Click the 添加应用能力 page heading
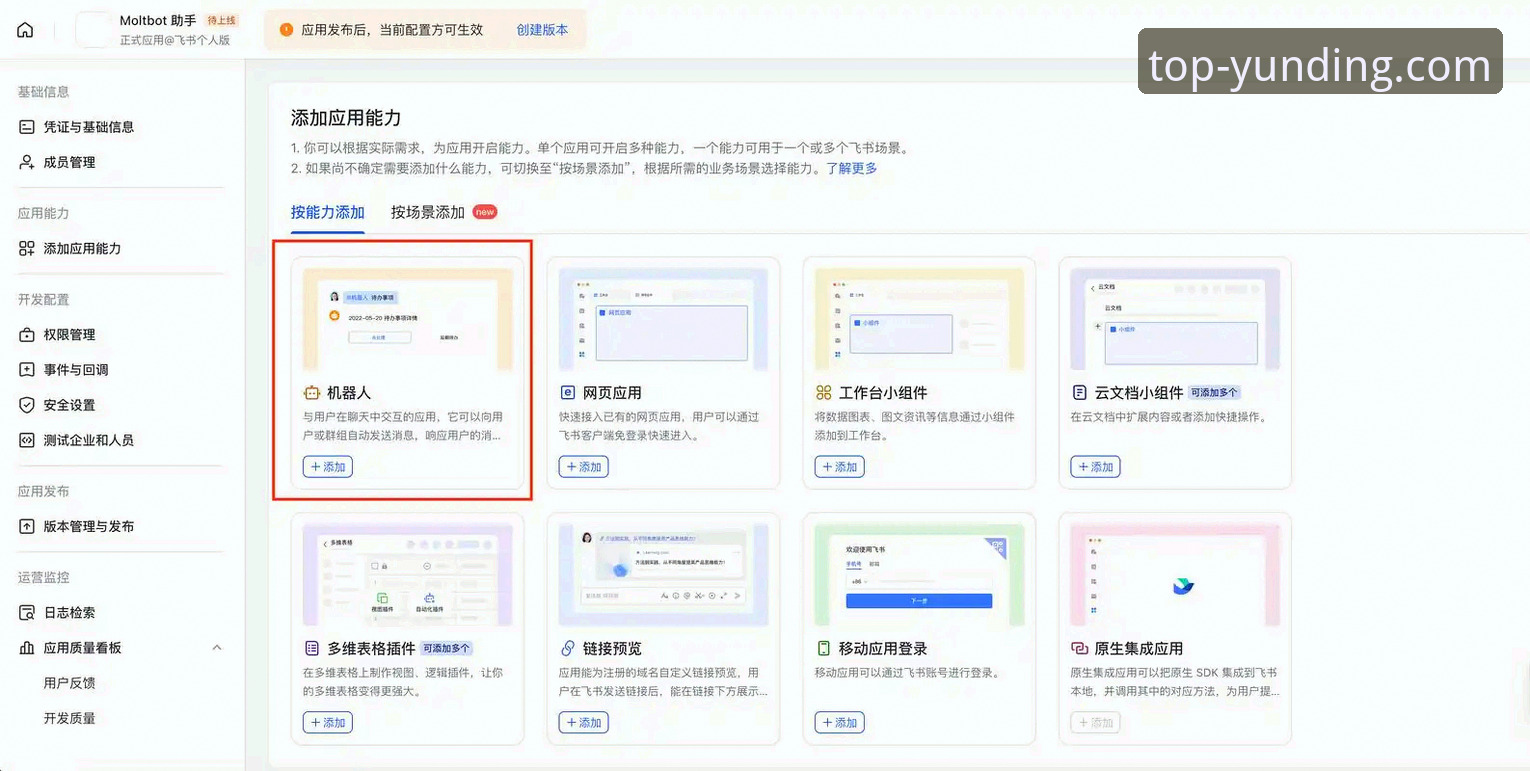Viewport: 1530px width, 771px height. tap(346, 118)
